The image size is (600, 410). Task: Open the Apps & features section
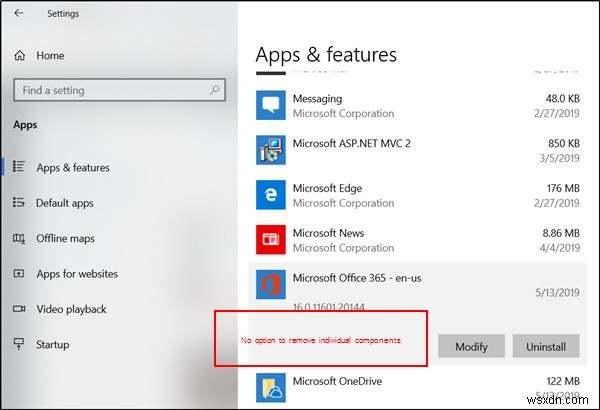click(x=73, y=168)
